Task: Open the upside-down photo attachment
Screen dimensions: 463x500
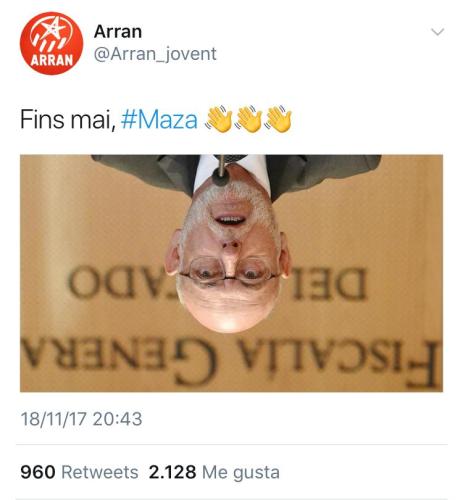Action: click(x=231, y=273)
